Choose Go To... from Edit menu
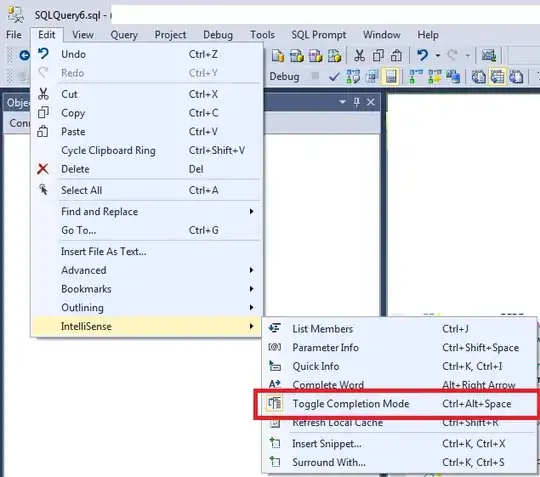 pos(147,230)
